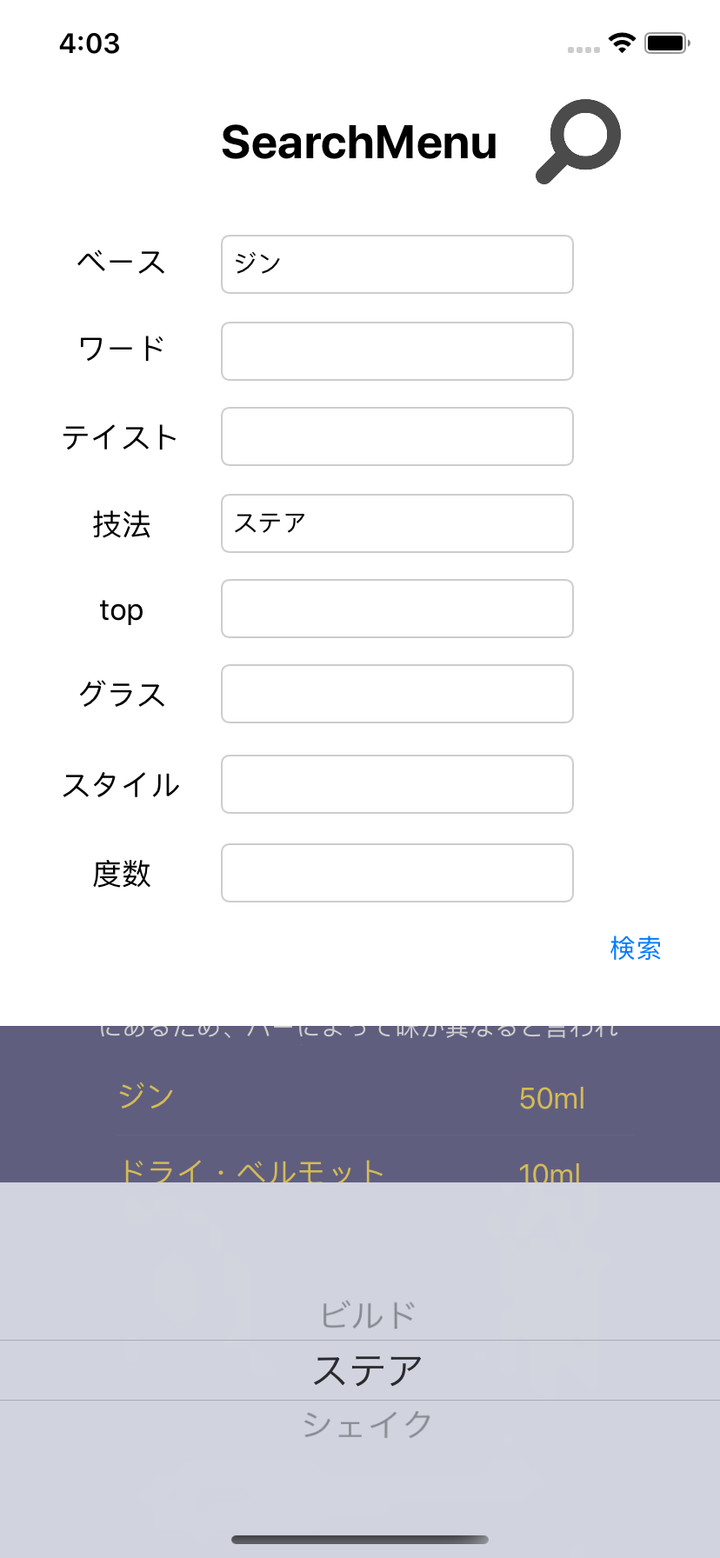
Task: Pick シェイク in the picker wheel
Action: [x=367, y=1423]
